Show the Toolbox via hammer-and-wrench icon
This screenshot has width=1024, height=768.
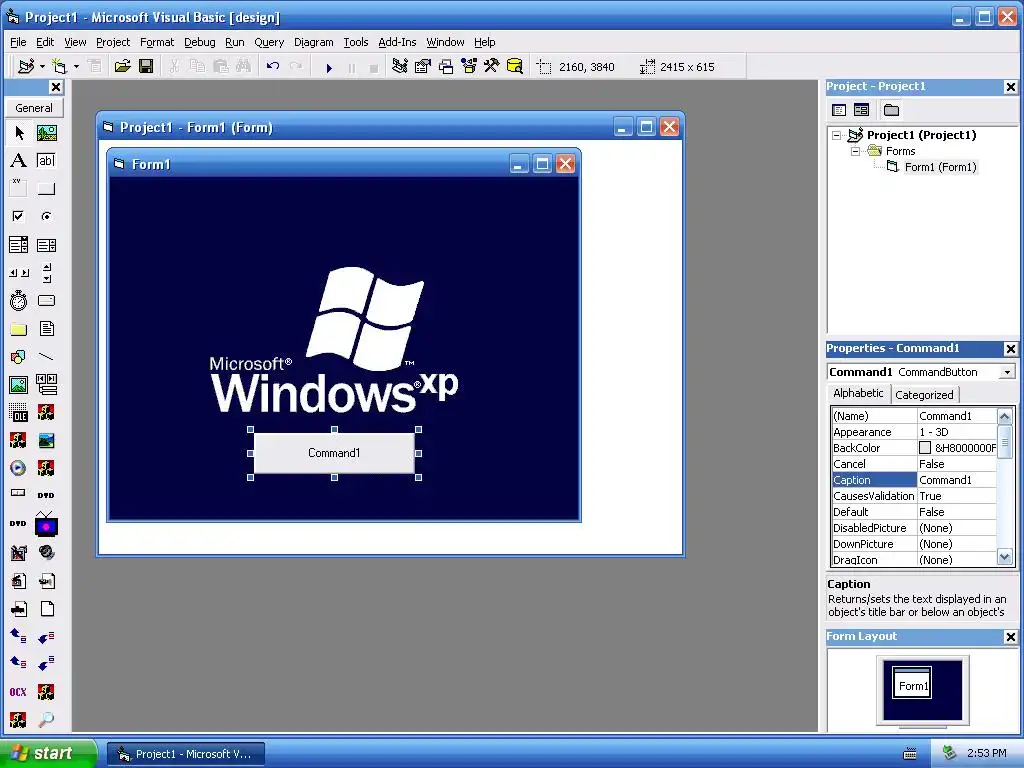click(492, 66)
